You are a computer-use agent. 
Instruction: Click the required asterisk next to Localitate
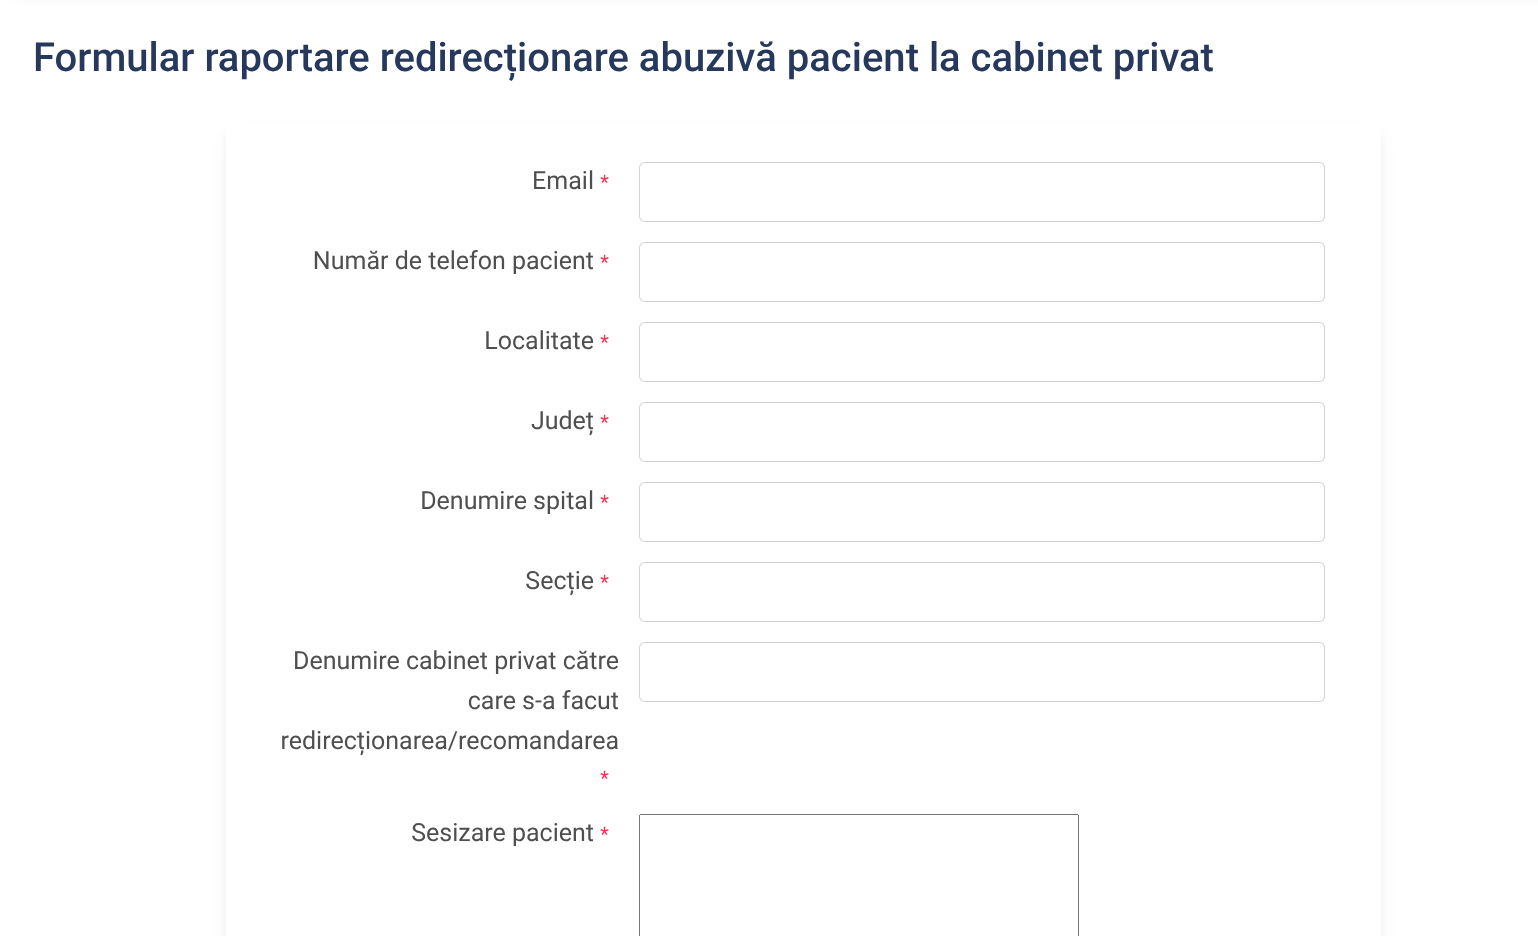604,342
